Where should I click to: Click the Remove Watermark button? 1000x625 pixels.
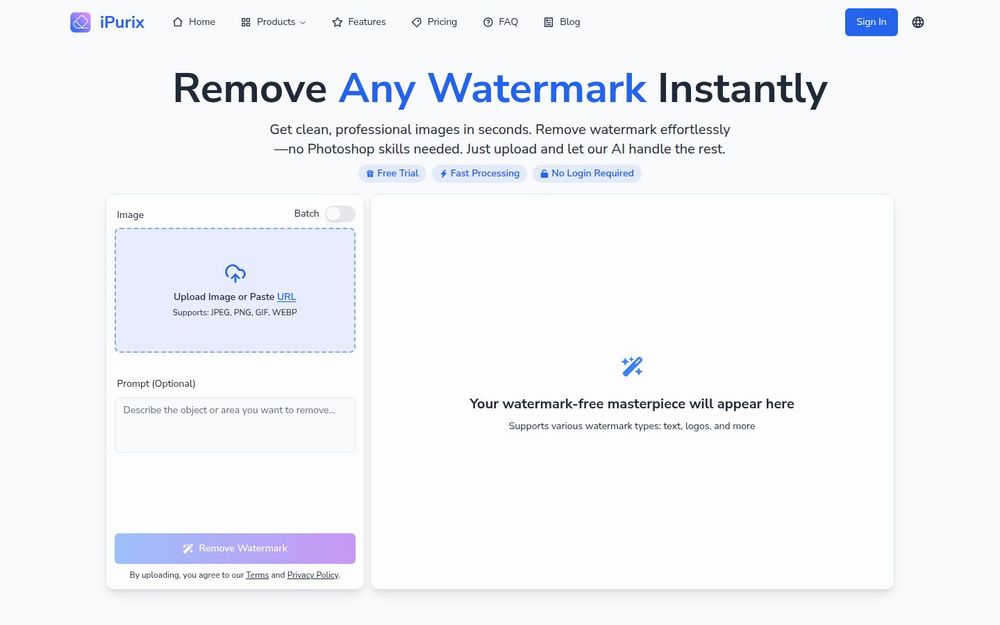point(235,548)
